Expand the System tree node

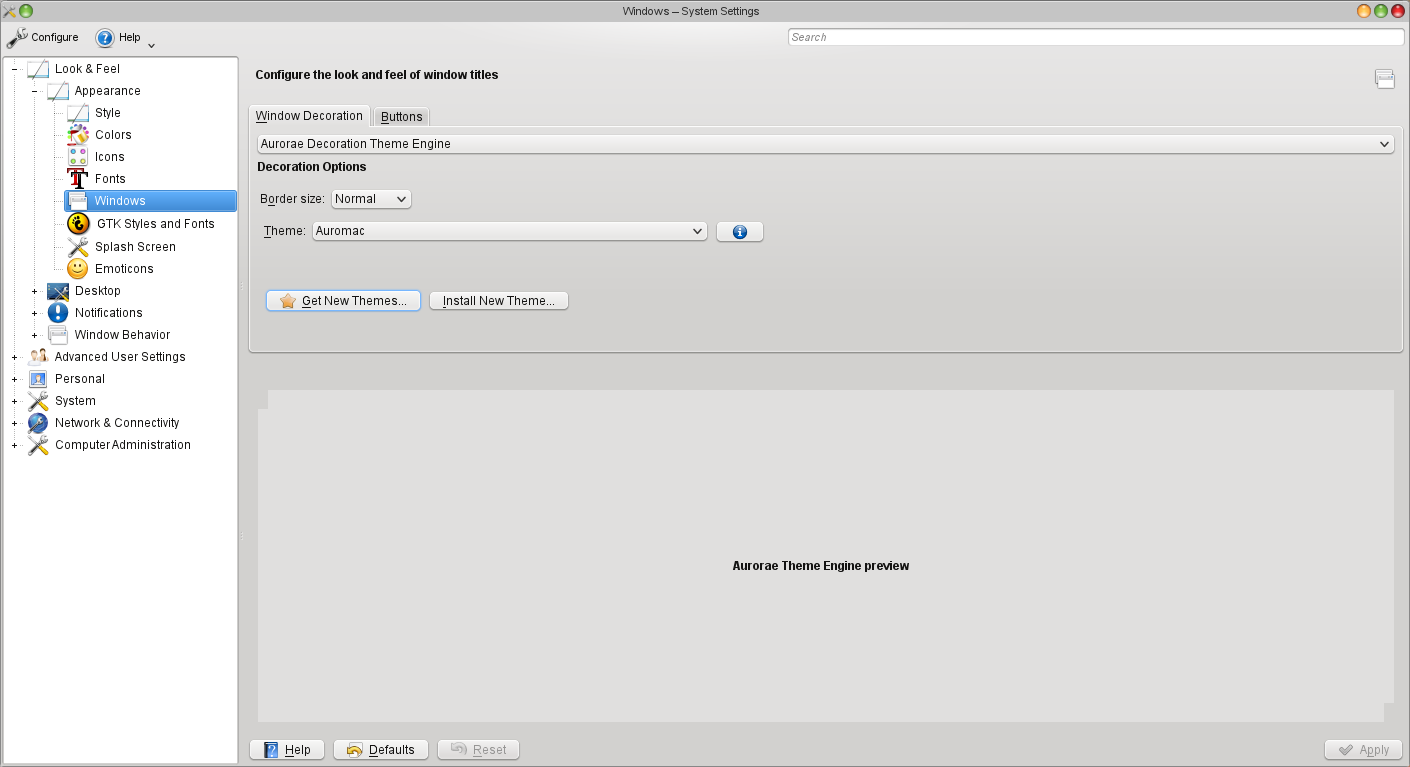pyautogui.click(x=14, y=401)
